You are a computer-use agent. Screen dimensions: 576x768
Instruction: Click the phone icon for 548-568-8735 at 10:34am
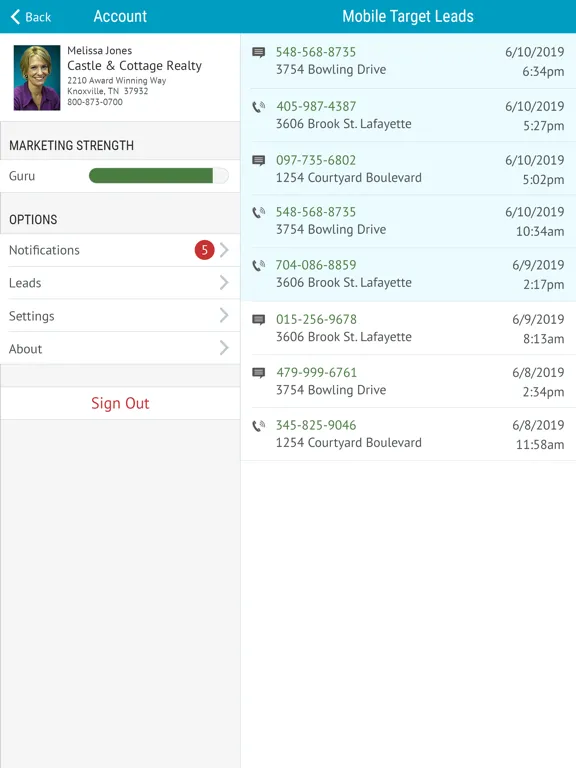click(259, 212)
